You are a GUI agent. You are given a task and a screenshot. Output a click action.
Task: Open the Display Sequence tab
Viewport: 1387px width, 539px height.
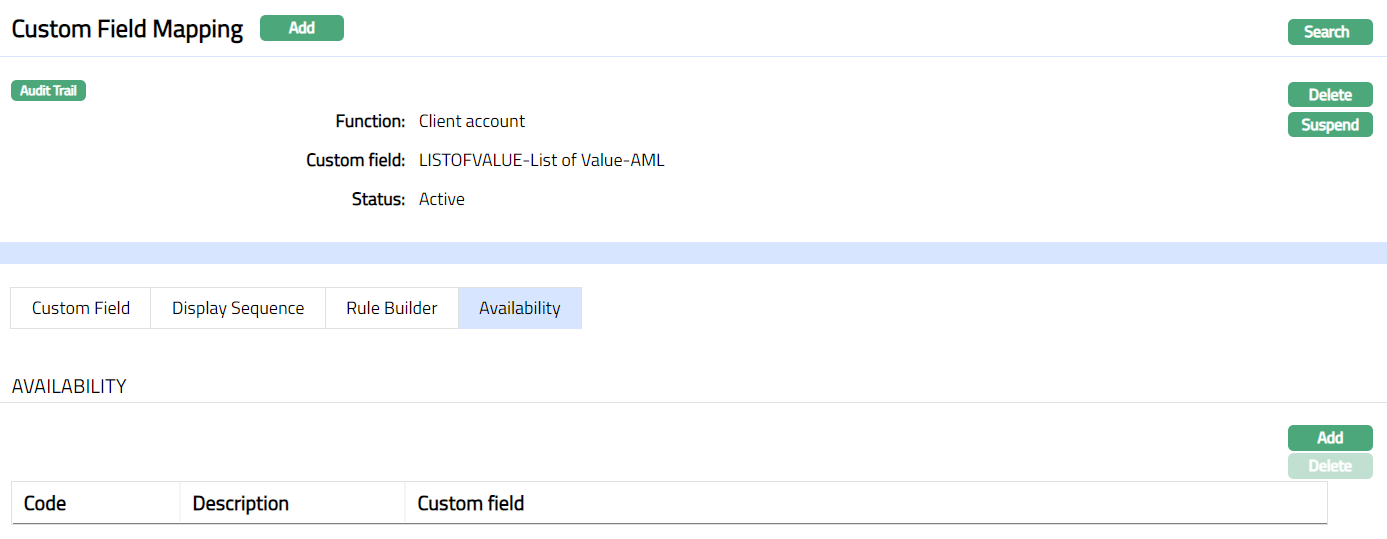click(x=238, y=308)
